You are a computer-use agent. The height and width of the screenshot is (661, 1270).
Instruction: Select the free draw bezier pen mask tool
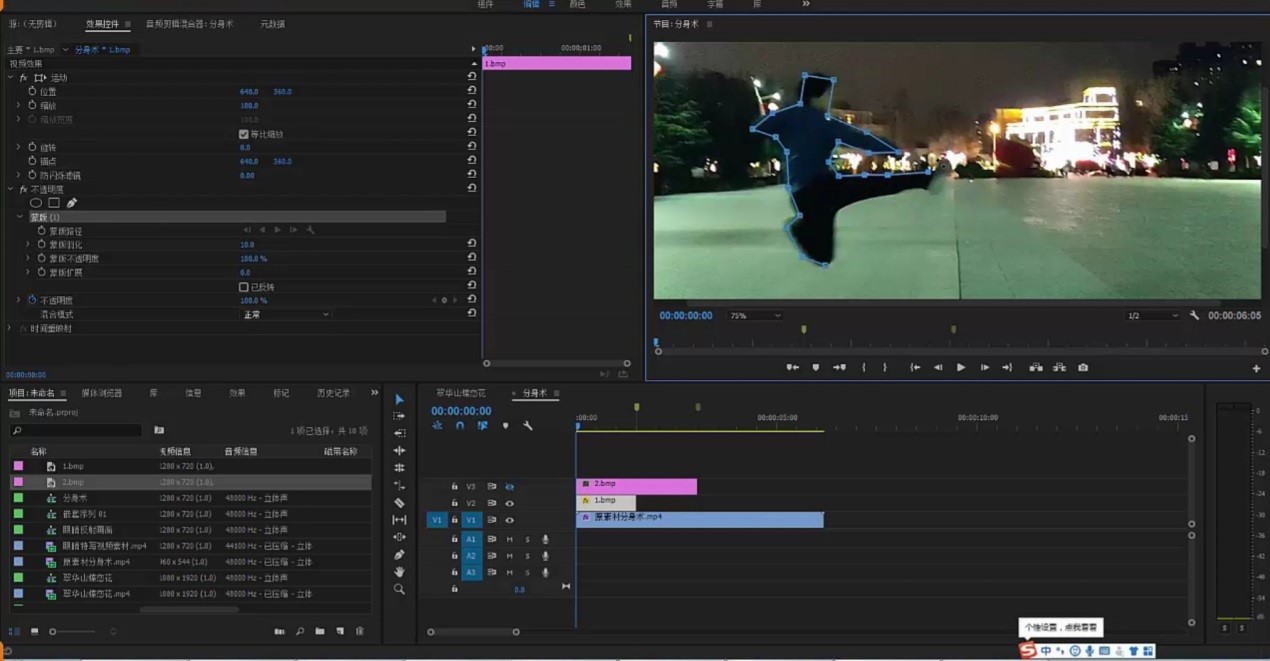coord(72,203)
